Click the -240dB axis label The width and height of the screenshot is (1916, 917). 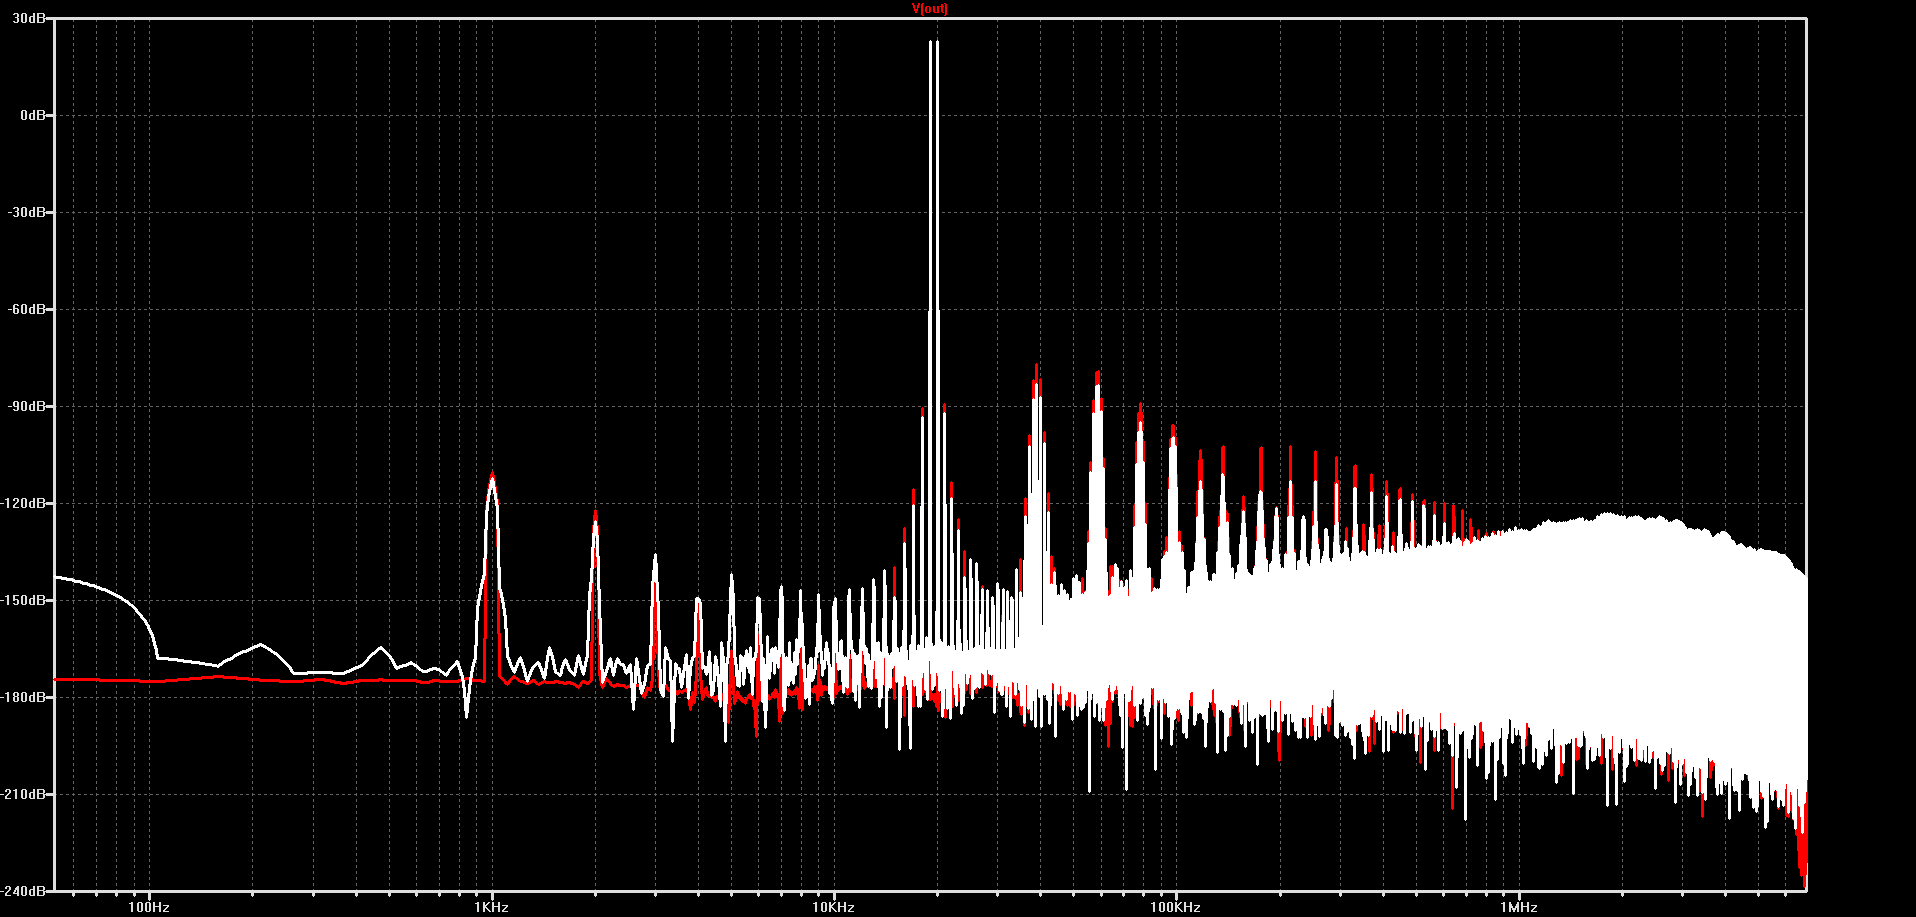click(23, 891)
